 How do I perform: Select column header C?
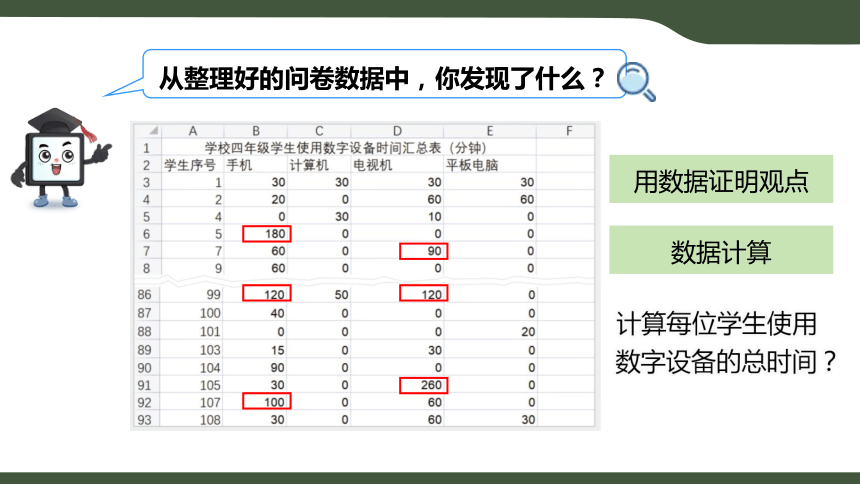click(319, 131)
